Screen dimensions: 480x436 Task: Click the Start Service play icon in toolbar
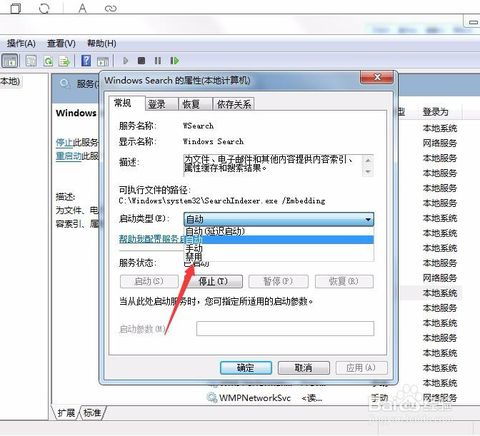coord(125,61)
